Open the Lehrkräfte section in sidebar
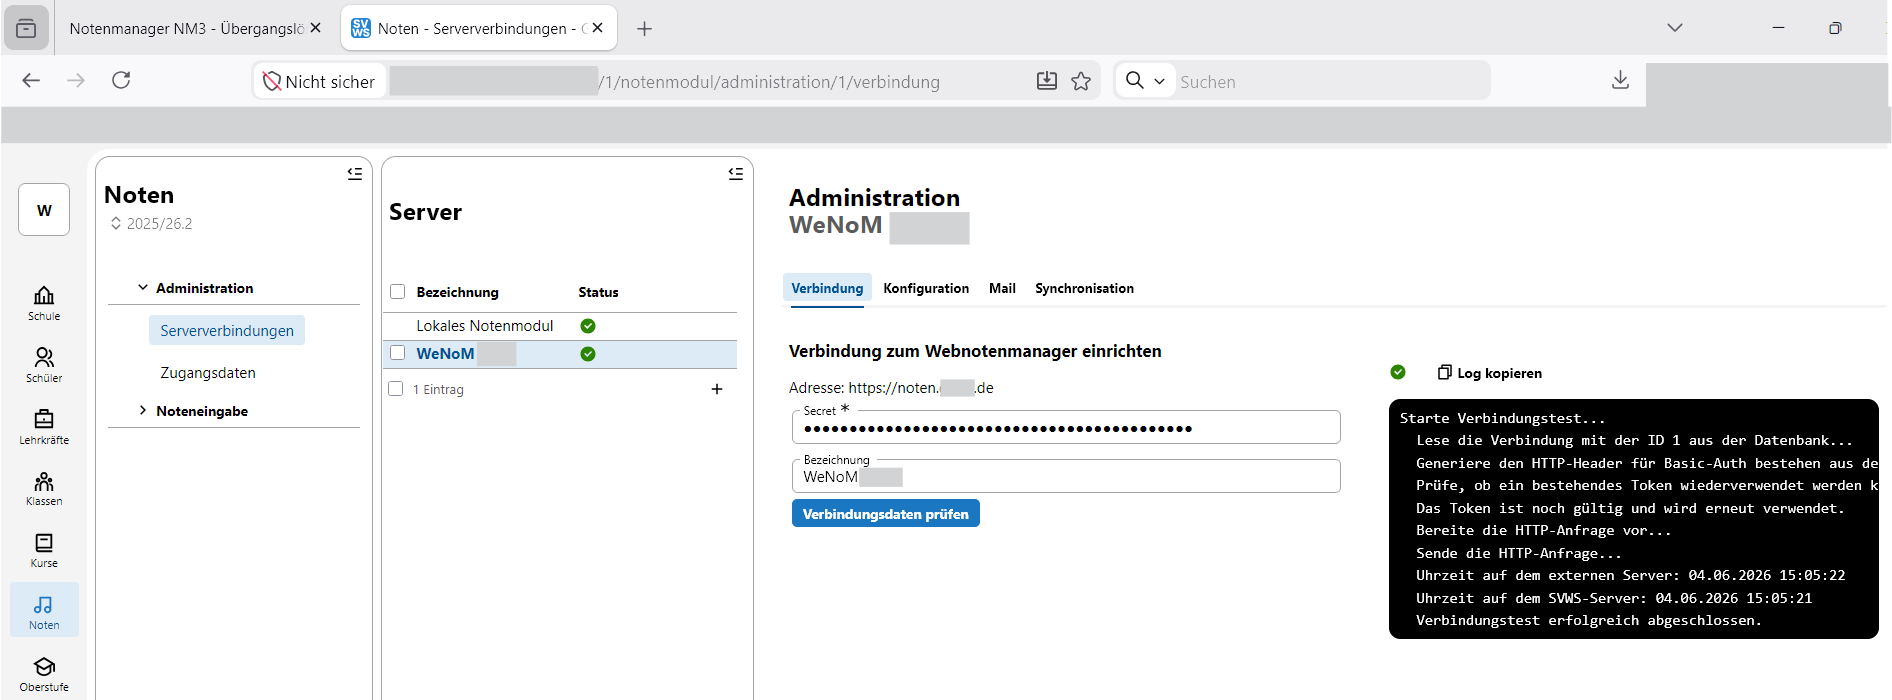Screen dimensions: 1892x700 click(x=44, y=427)
